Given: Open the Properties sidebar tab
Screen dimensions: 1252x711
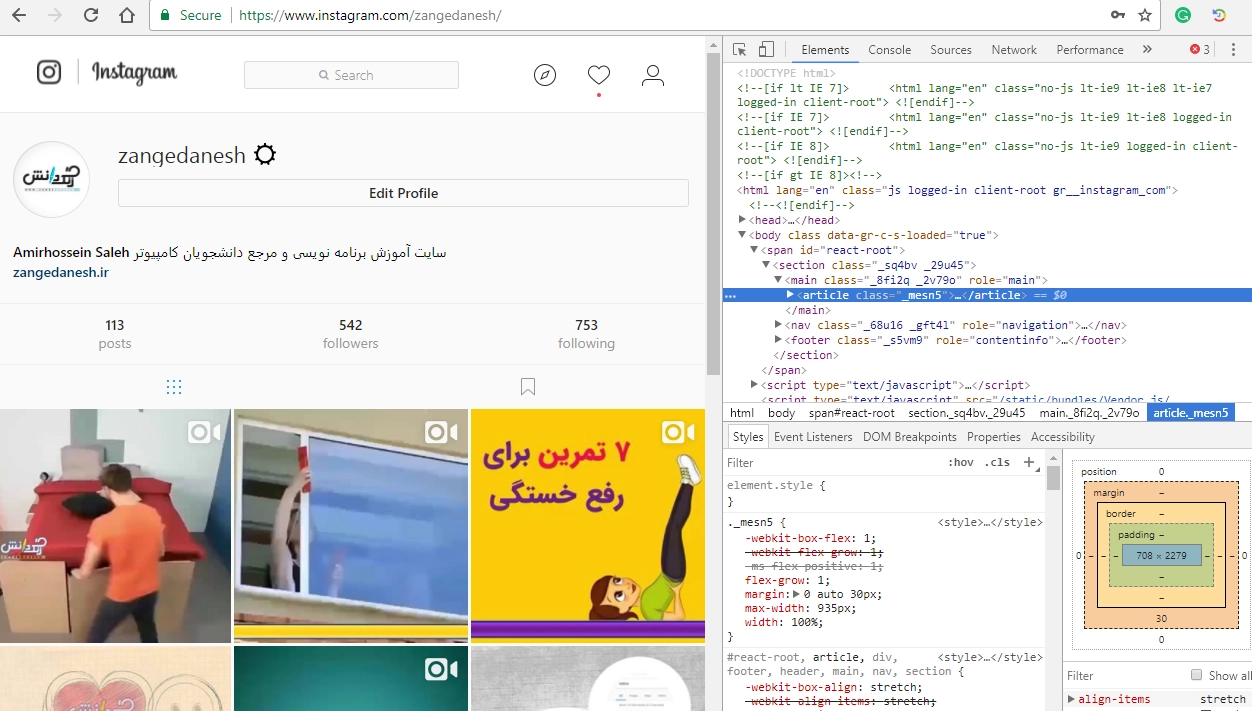Looking at the screenshot, I should tap(994, 437).
